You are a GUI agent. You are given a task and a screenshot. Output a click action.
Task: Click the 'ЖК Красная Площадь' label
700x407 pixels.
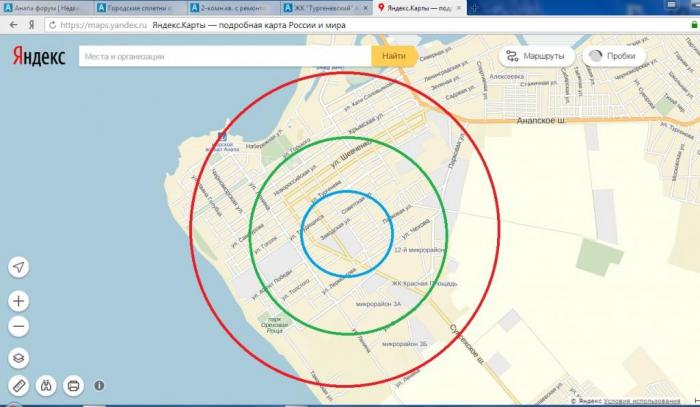[425, 283]
